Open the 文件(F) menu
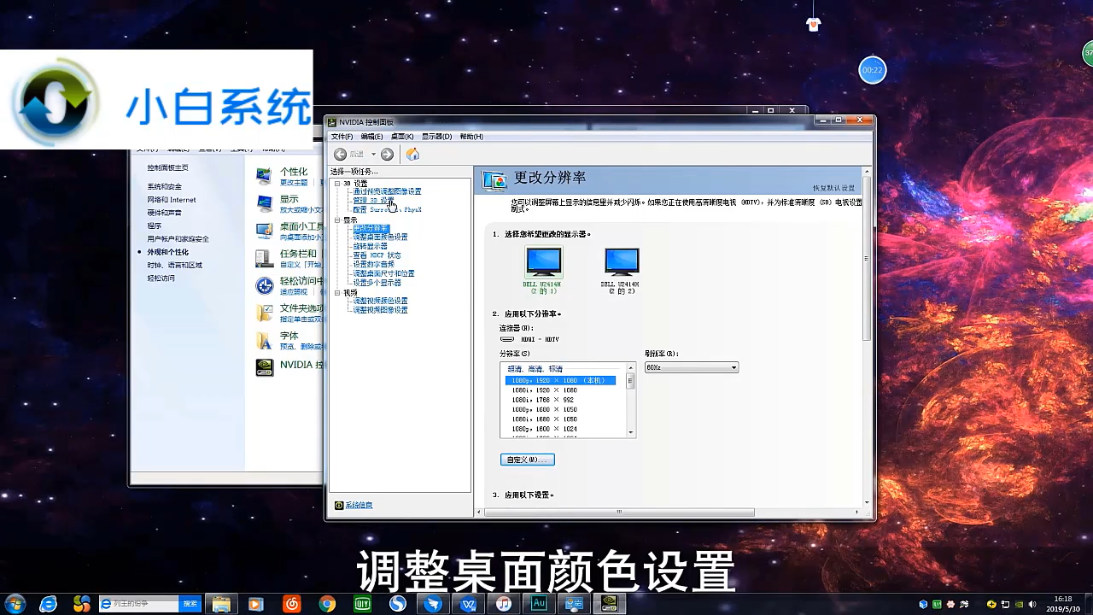Image resolution: width=1093 pixels, height=615 pixels. [x=342, y=137]
